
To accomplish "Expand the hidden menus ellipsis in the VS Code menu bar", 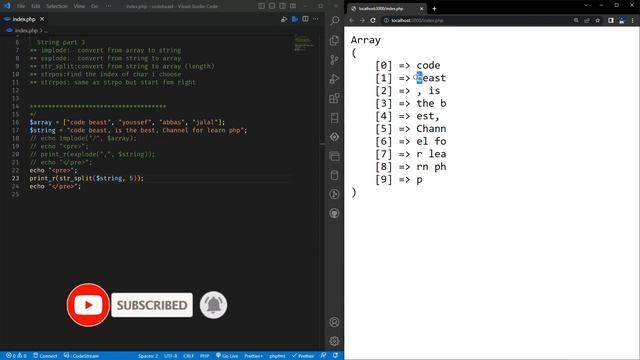I will [109, 7].
